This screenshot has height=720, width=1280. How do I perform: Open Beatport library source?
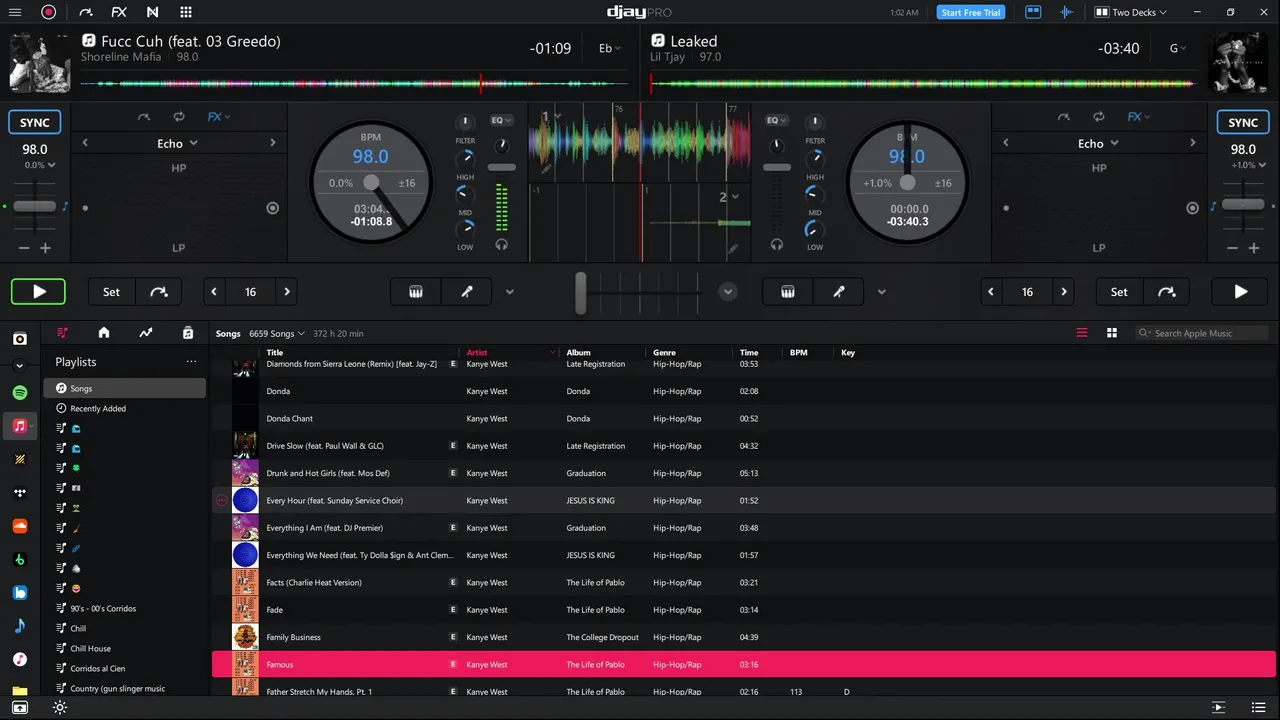click(x=20, y=559)
